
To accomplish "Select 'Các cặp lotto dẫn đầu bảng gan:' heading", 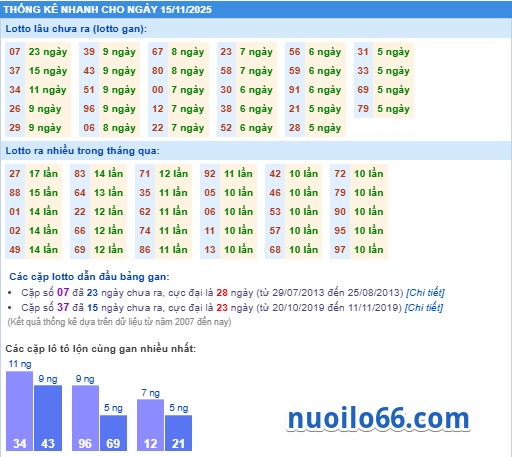I will (89, 277).
